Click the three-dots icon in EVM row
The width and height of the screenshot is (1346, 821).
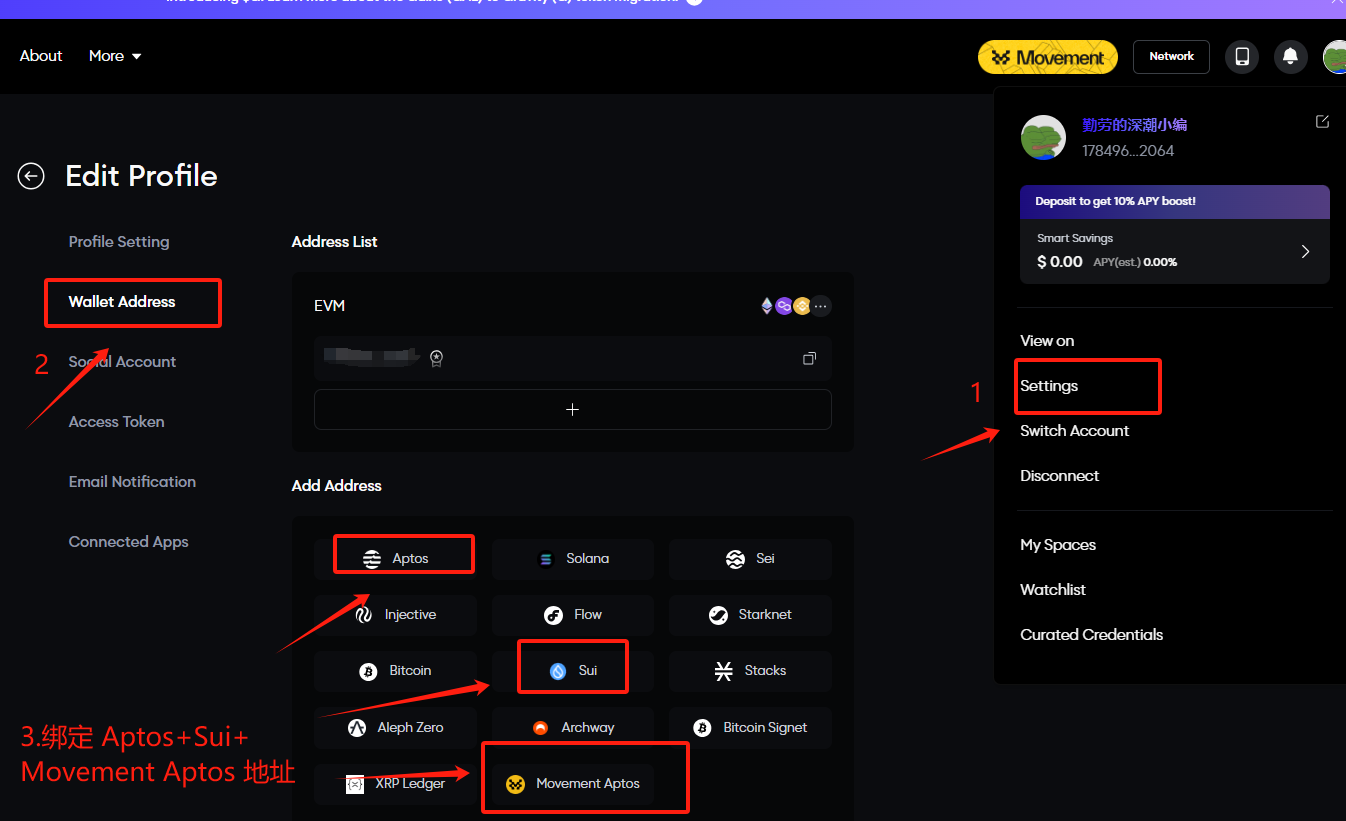pyautogui.click(x=821, y=306)
